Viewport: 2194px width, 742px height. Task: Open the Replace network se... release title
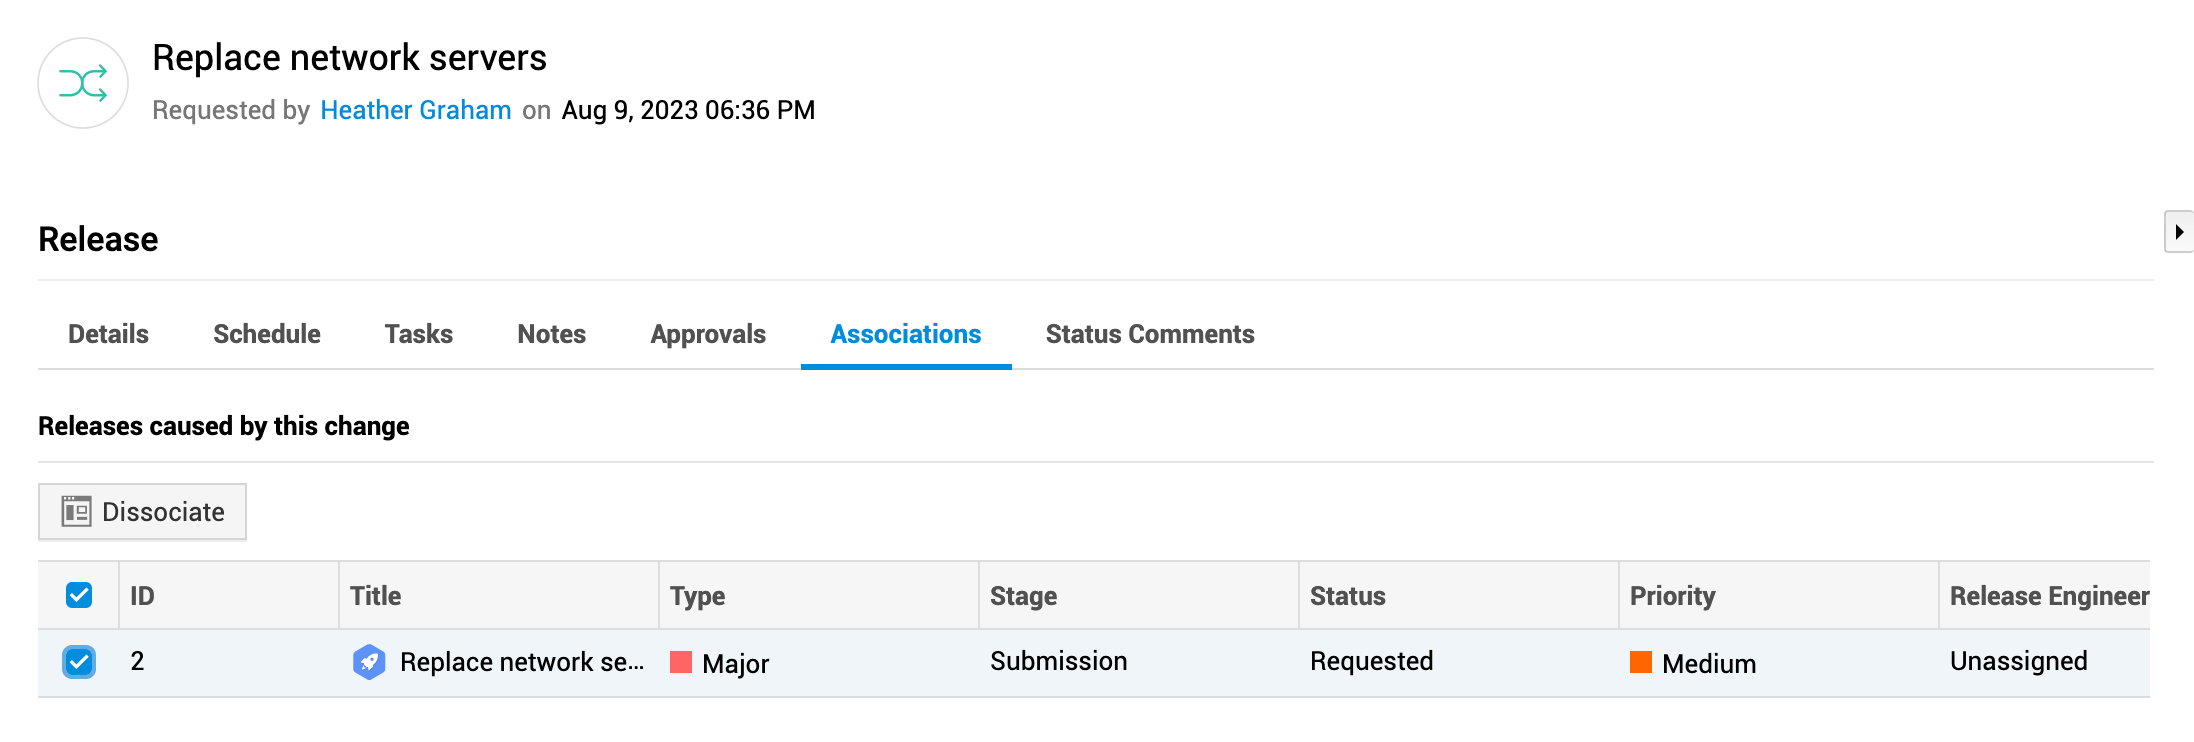tap(522, 662)
